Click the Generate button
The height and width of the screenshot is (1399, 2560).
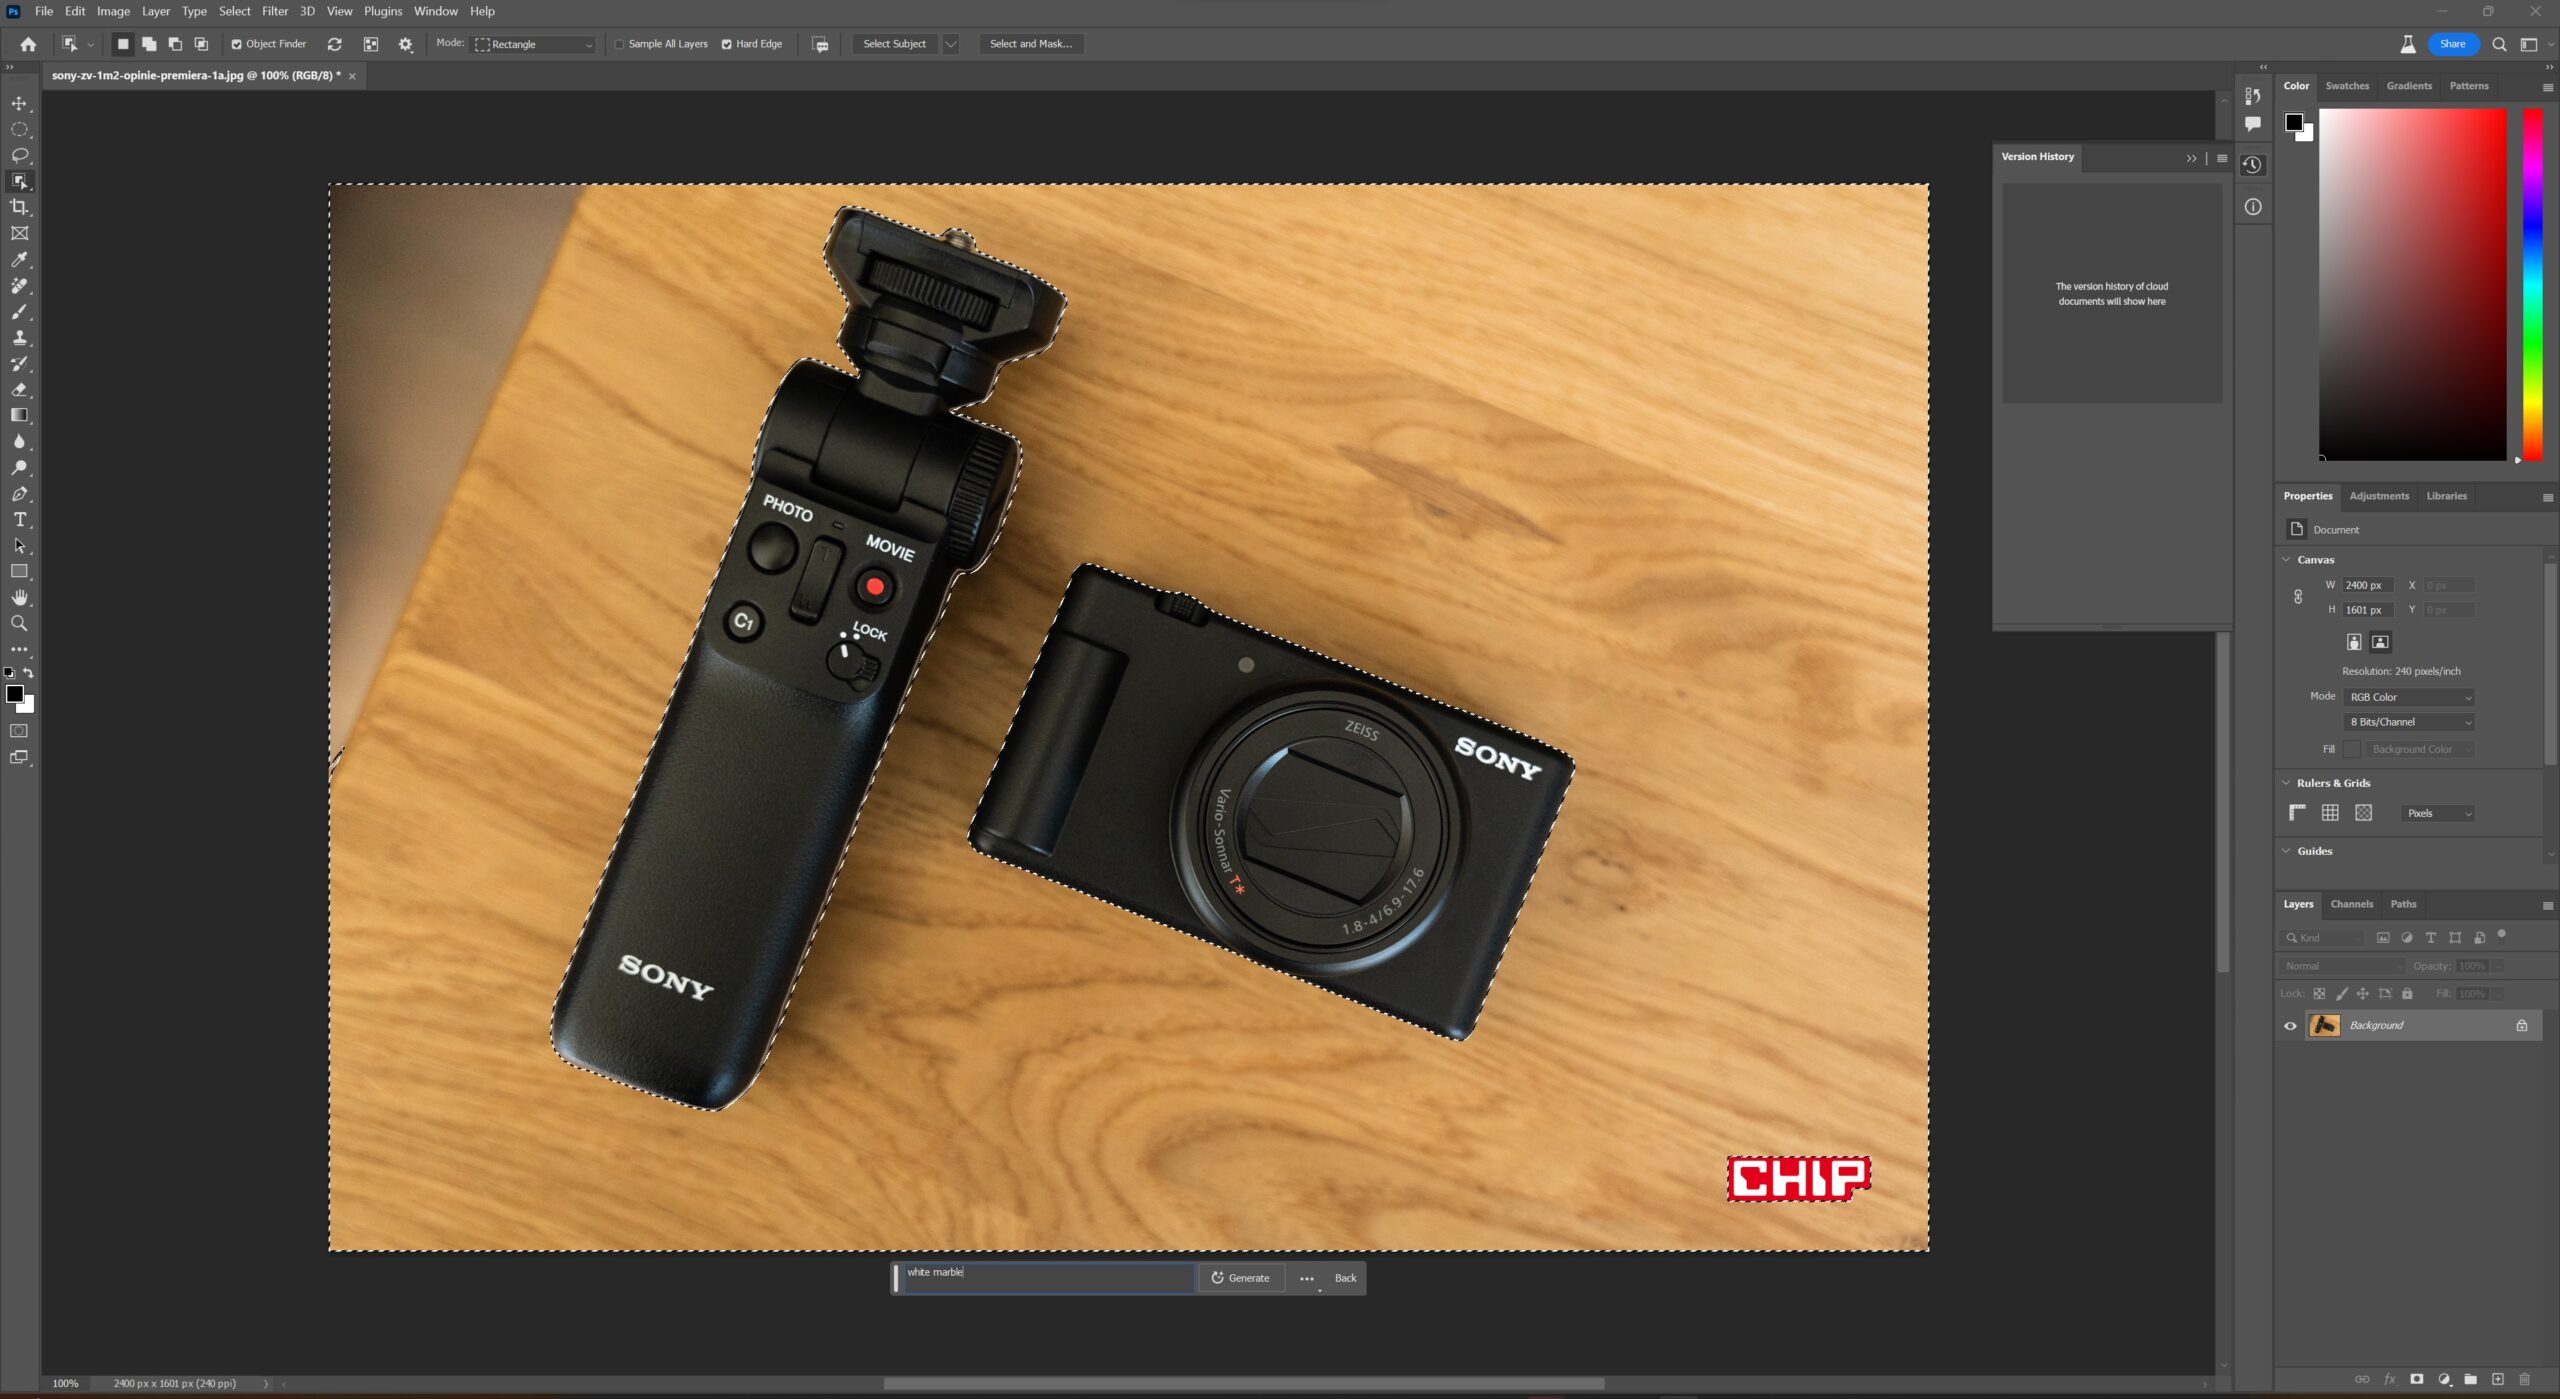[x=1240, y=1278]
